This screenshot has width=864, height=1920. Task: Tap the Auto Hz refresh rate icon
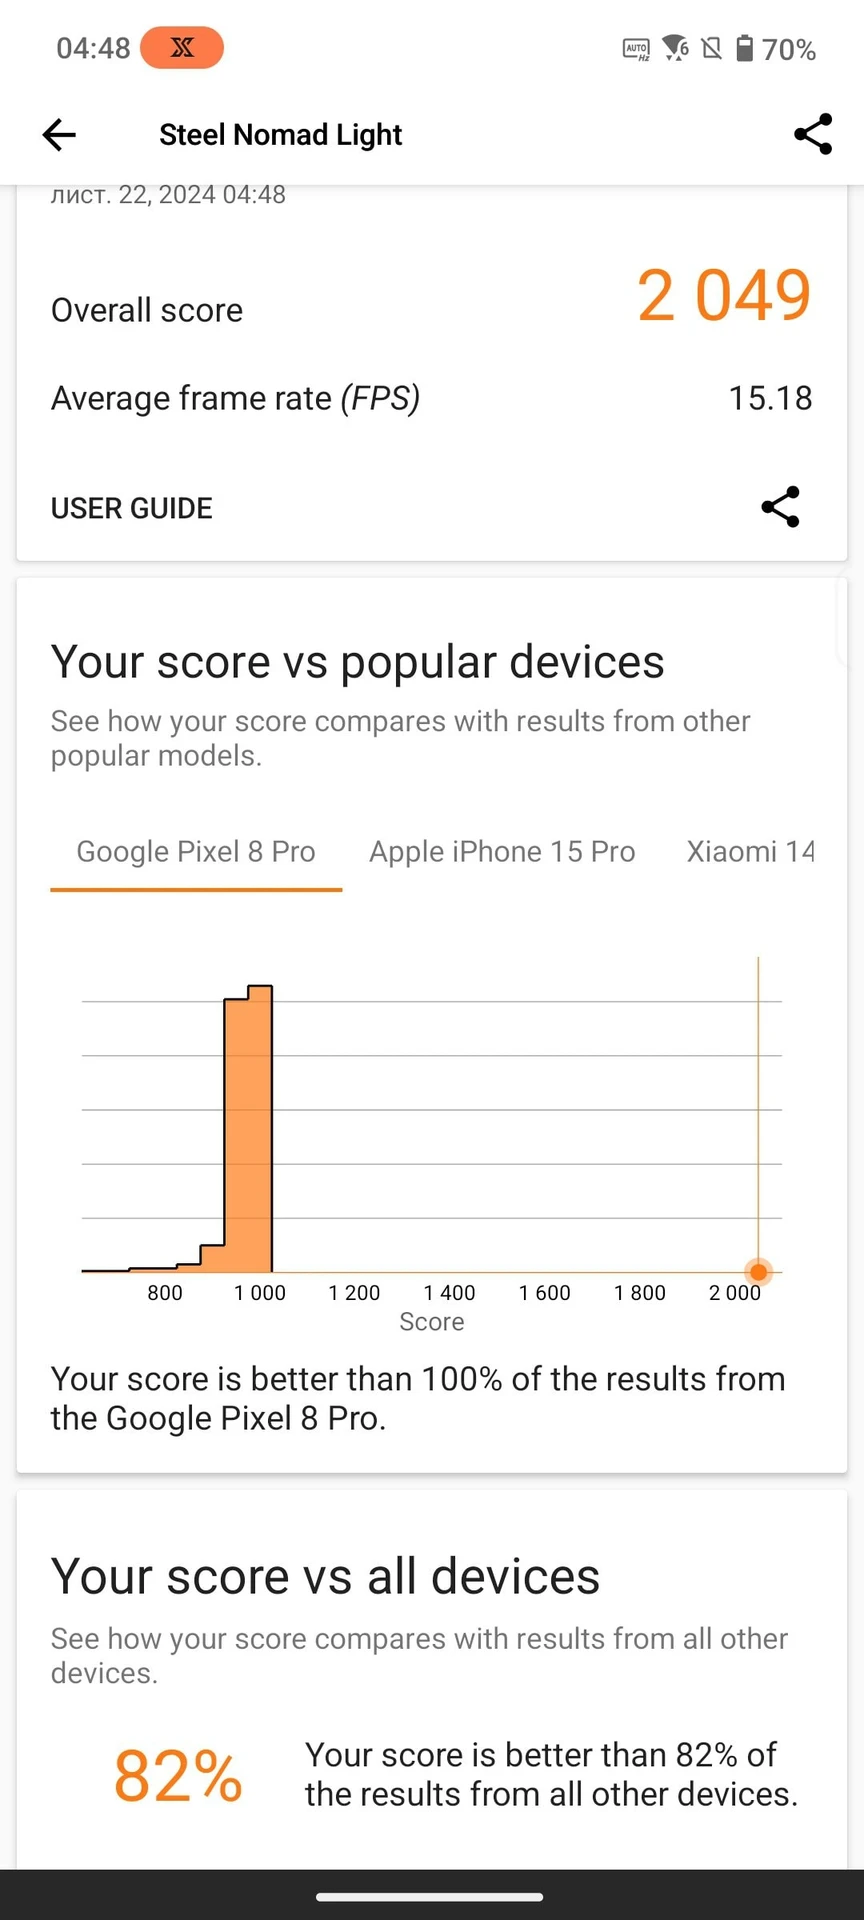(636, 49)
